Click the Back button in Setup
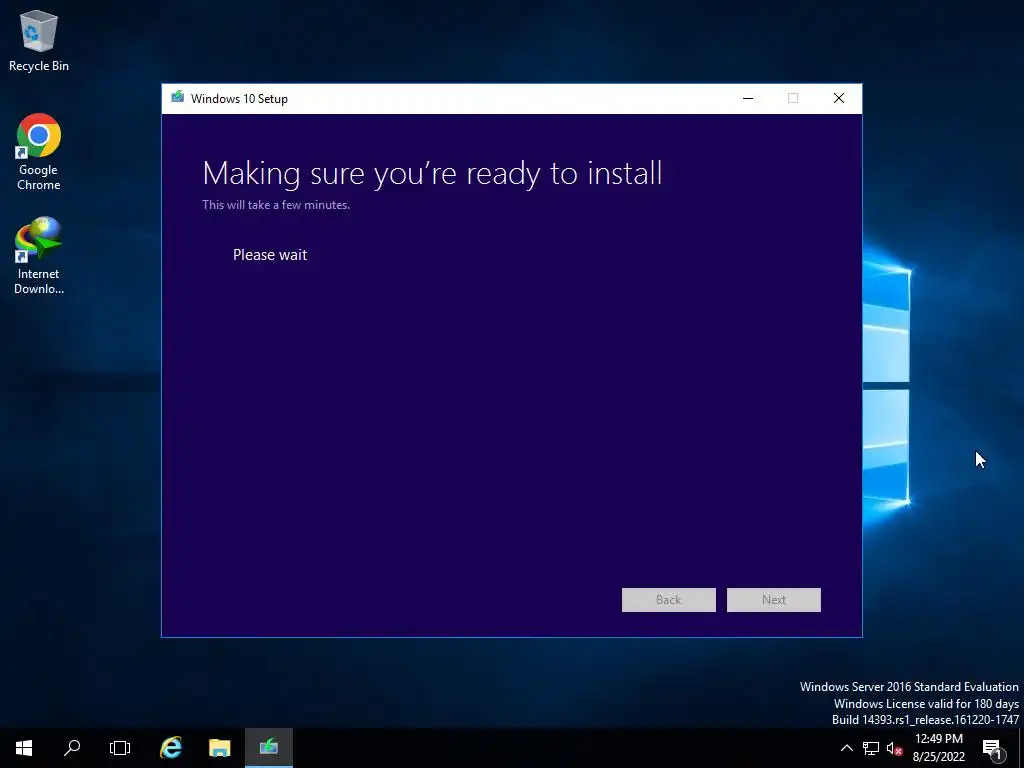This screenshot has width=1024, height=768. [668, 600]
